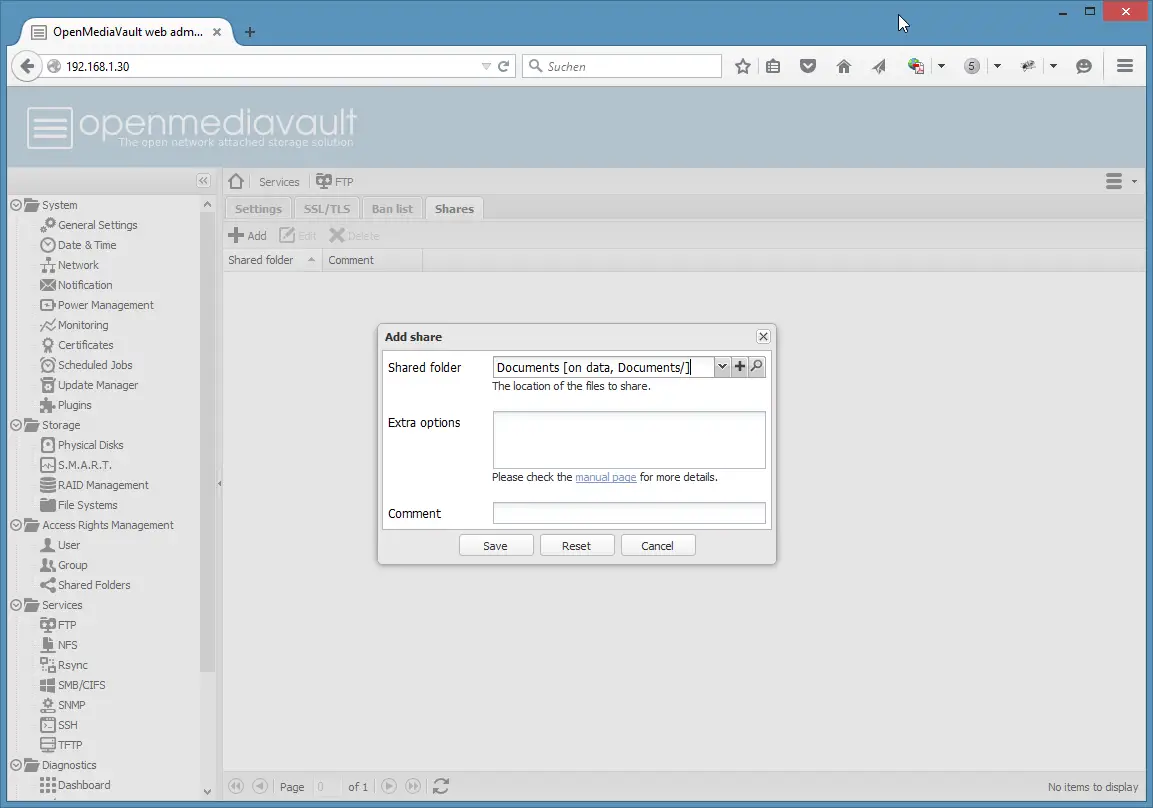Open RAID Management page
Screen dimensions: 1153x808
point(103,485)
